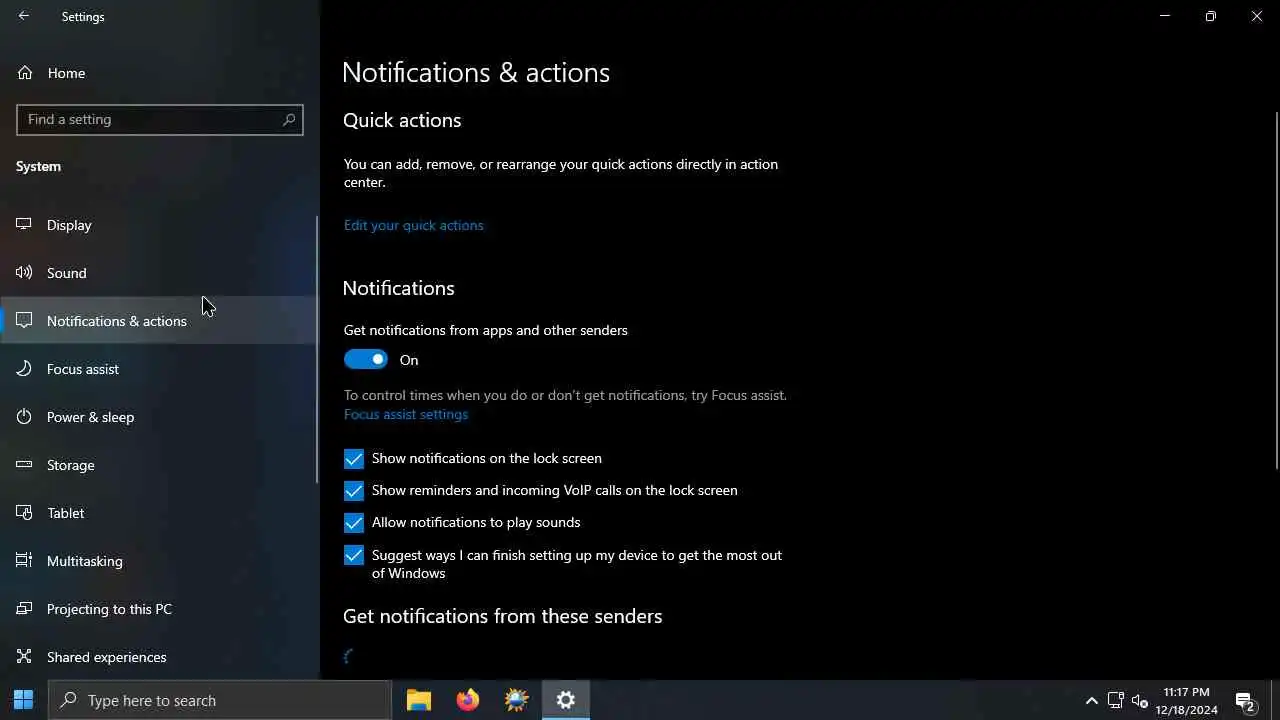Click the taskbar clock showing 11:17 PM
1280x720 pixels.
1187,700
